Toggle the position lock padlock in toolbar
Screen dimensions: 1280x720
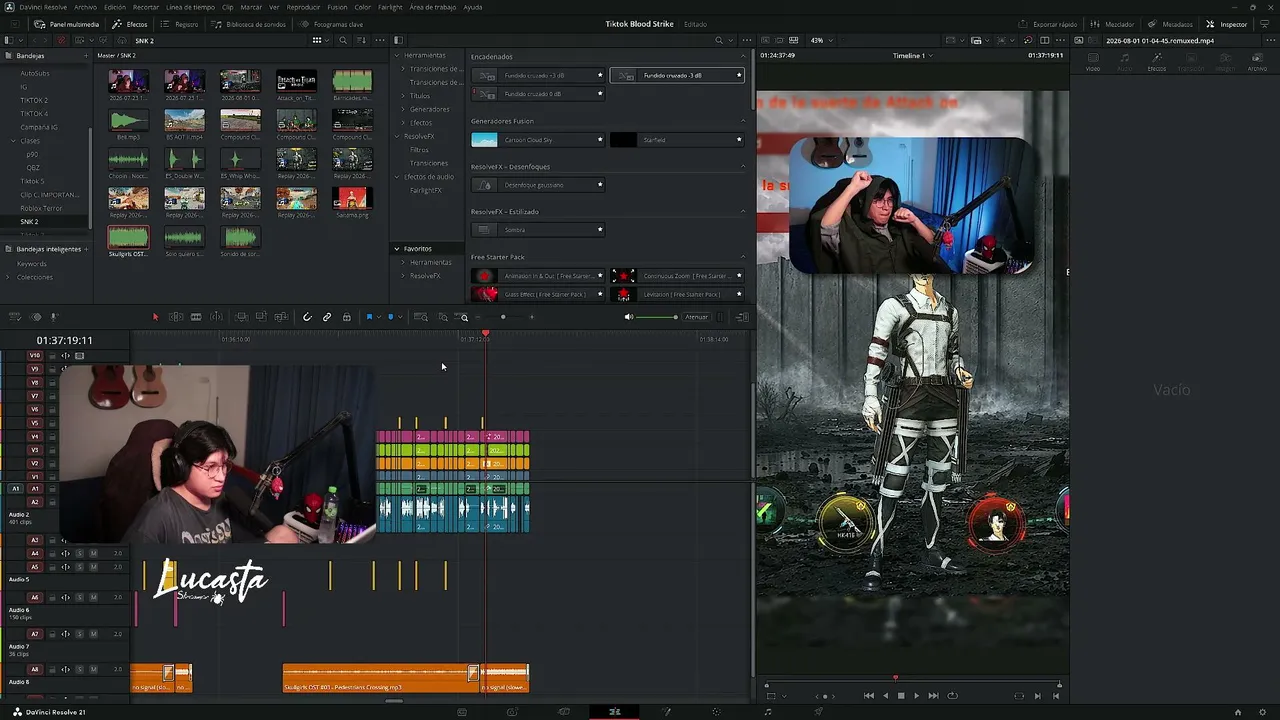click(347, 317)
